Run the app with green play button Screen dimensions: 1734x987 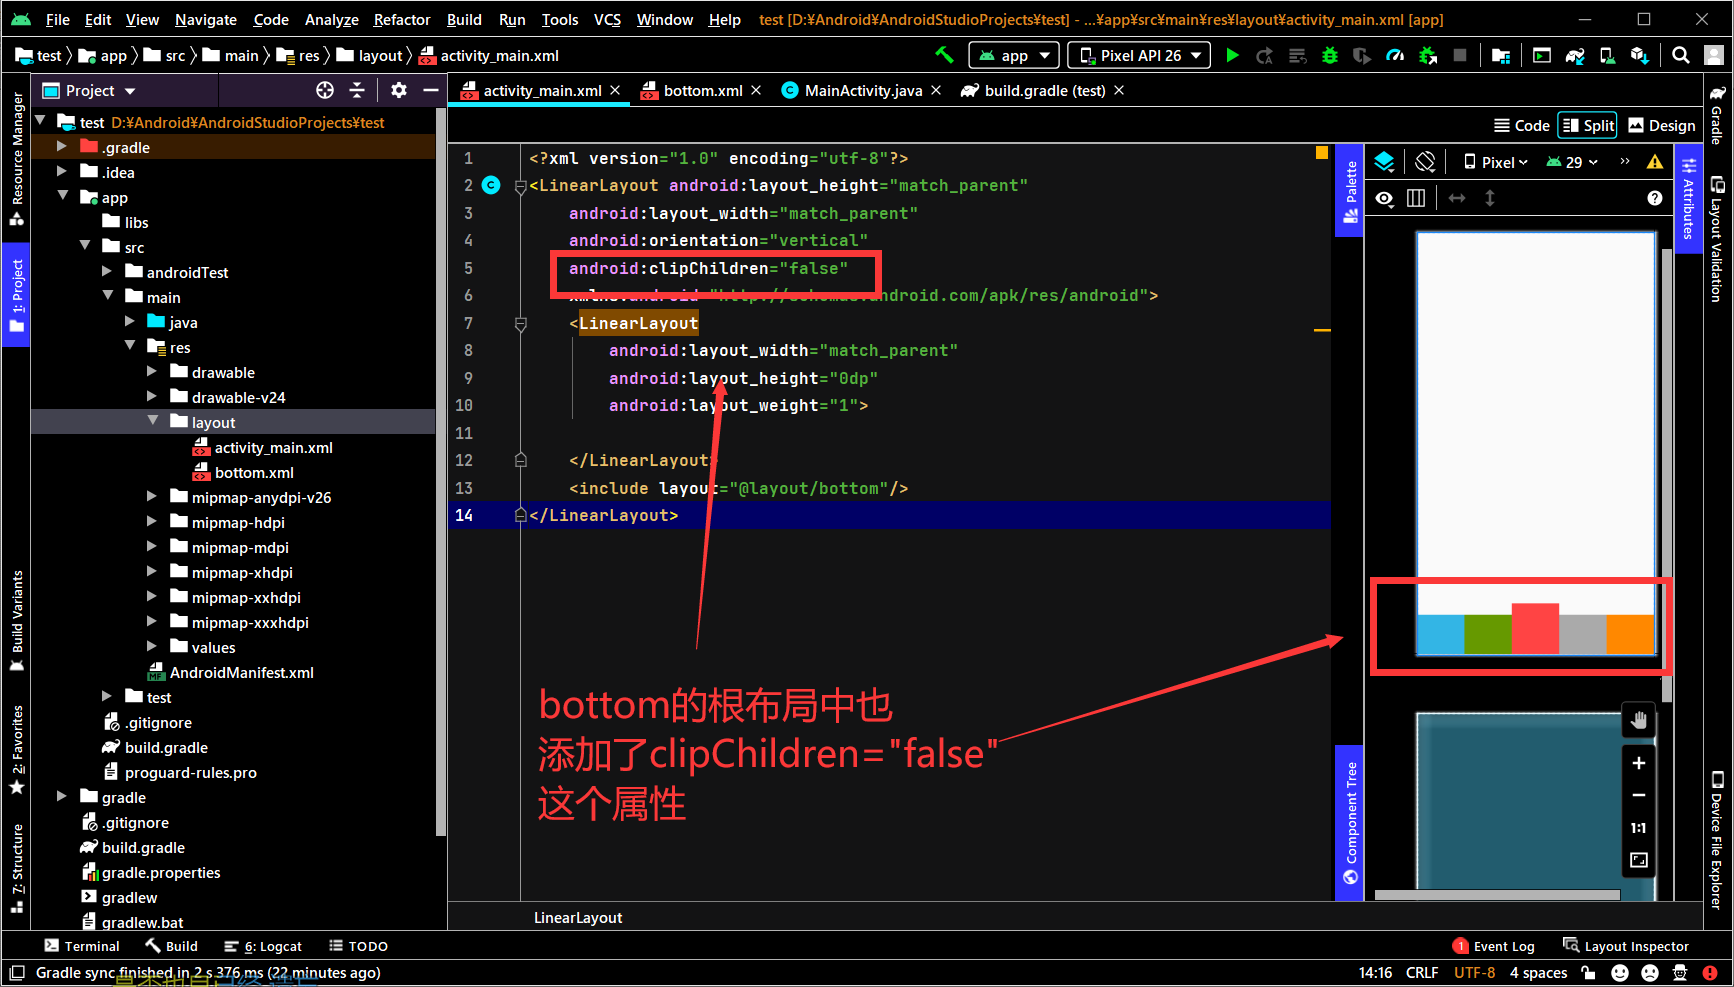pos(1232,55)
